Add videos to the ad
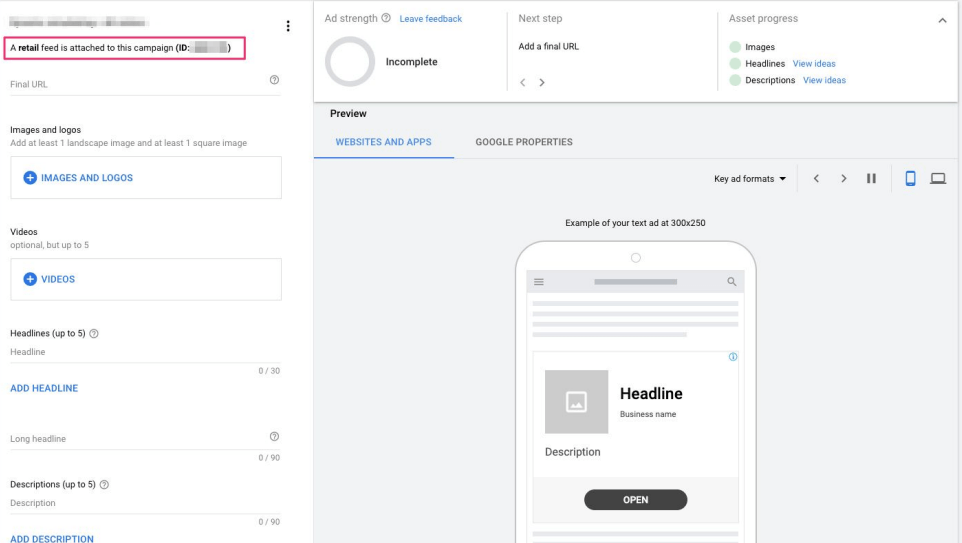 [146, 279]
